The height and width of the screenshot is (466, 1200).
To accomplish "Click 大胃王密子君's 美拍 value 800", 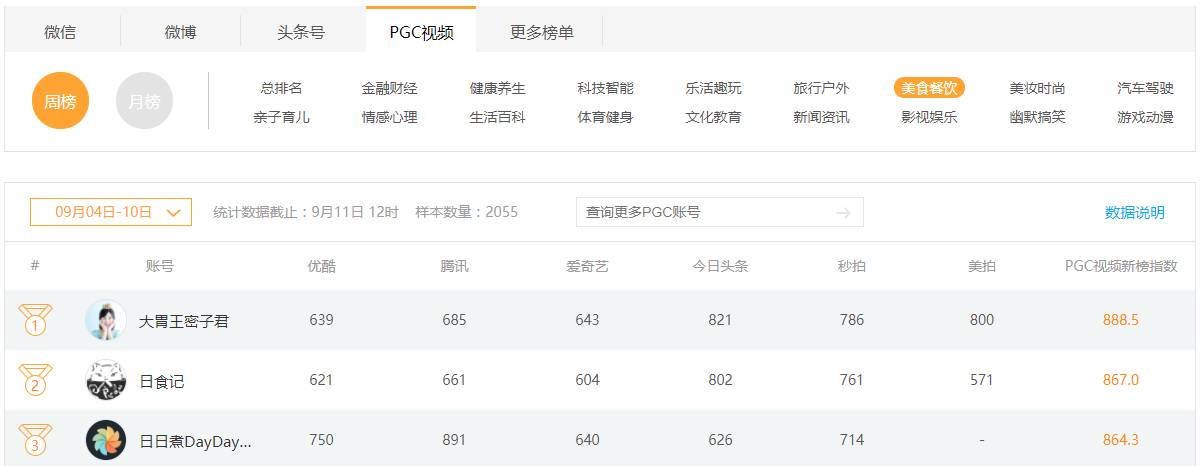I will [982, 320].
